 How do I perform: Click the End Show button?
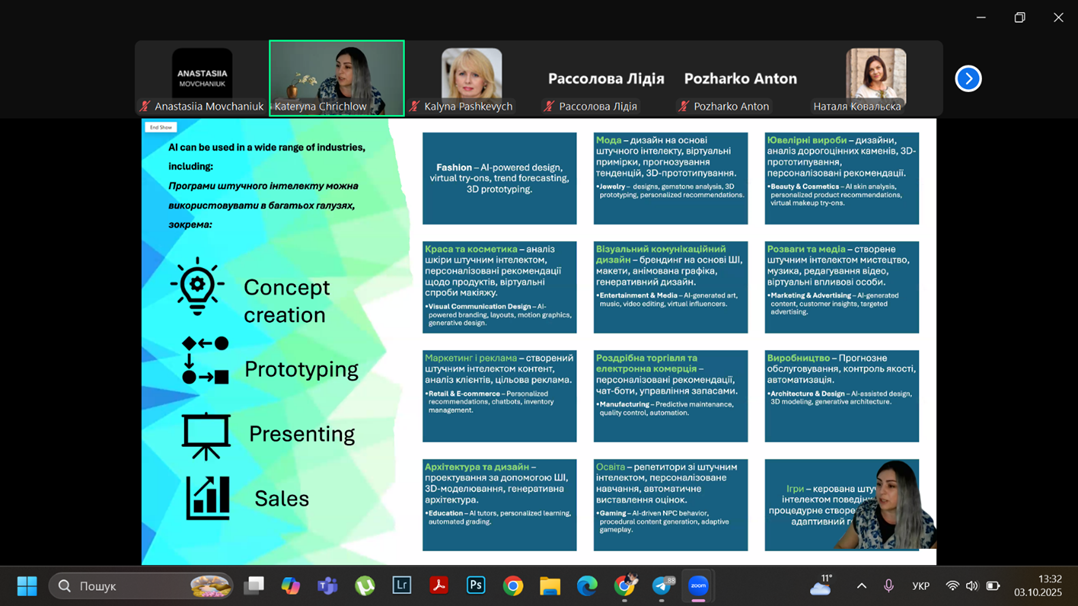point(160,128)
